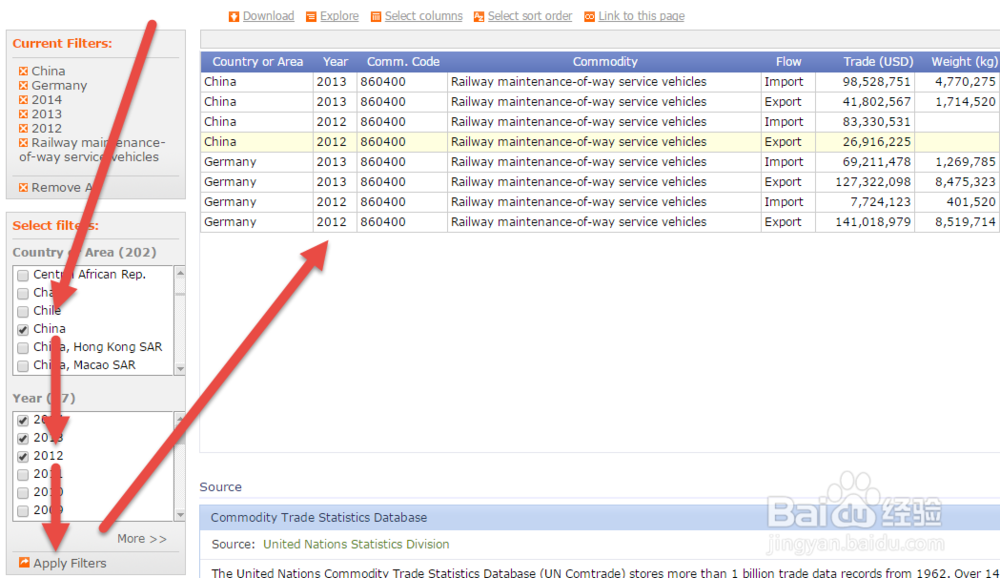Open the Select columns link
Screen dimensions: 1000x578
pyautogui.click(x=423, y=16)
